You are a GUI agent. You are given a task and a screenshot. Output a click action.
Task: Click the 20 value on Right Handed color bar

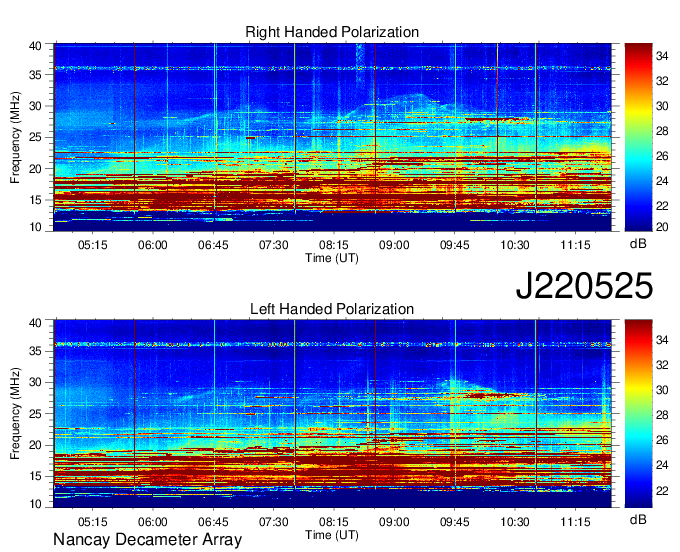[662, 227]
